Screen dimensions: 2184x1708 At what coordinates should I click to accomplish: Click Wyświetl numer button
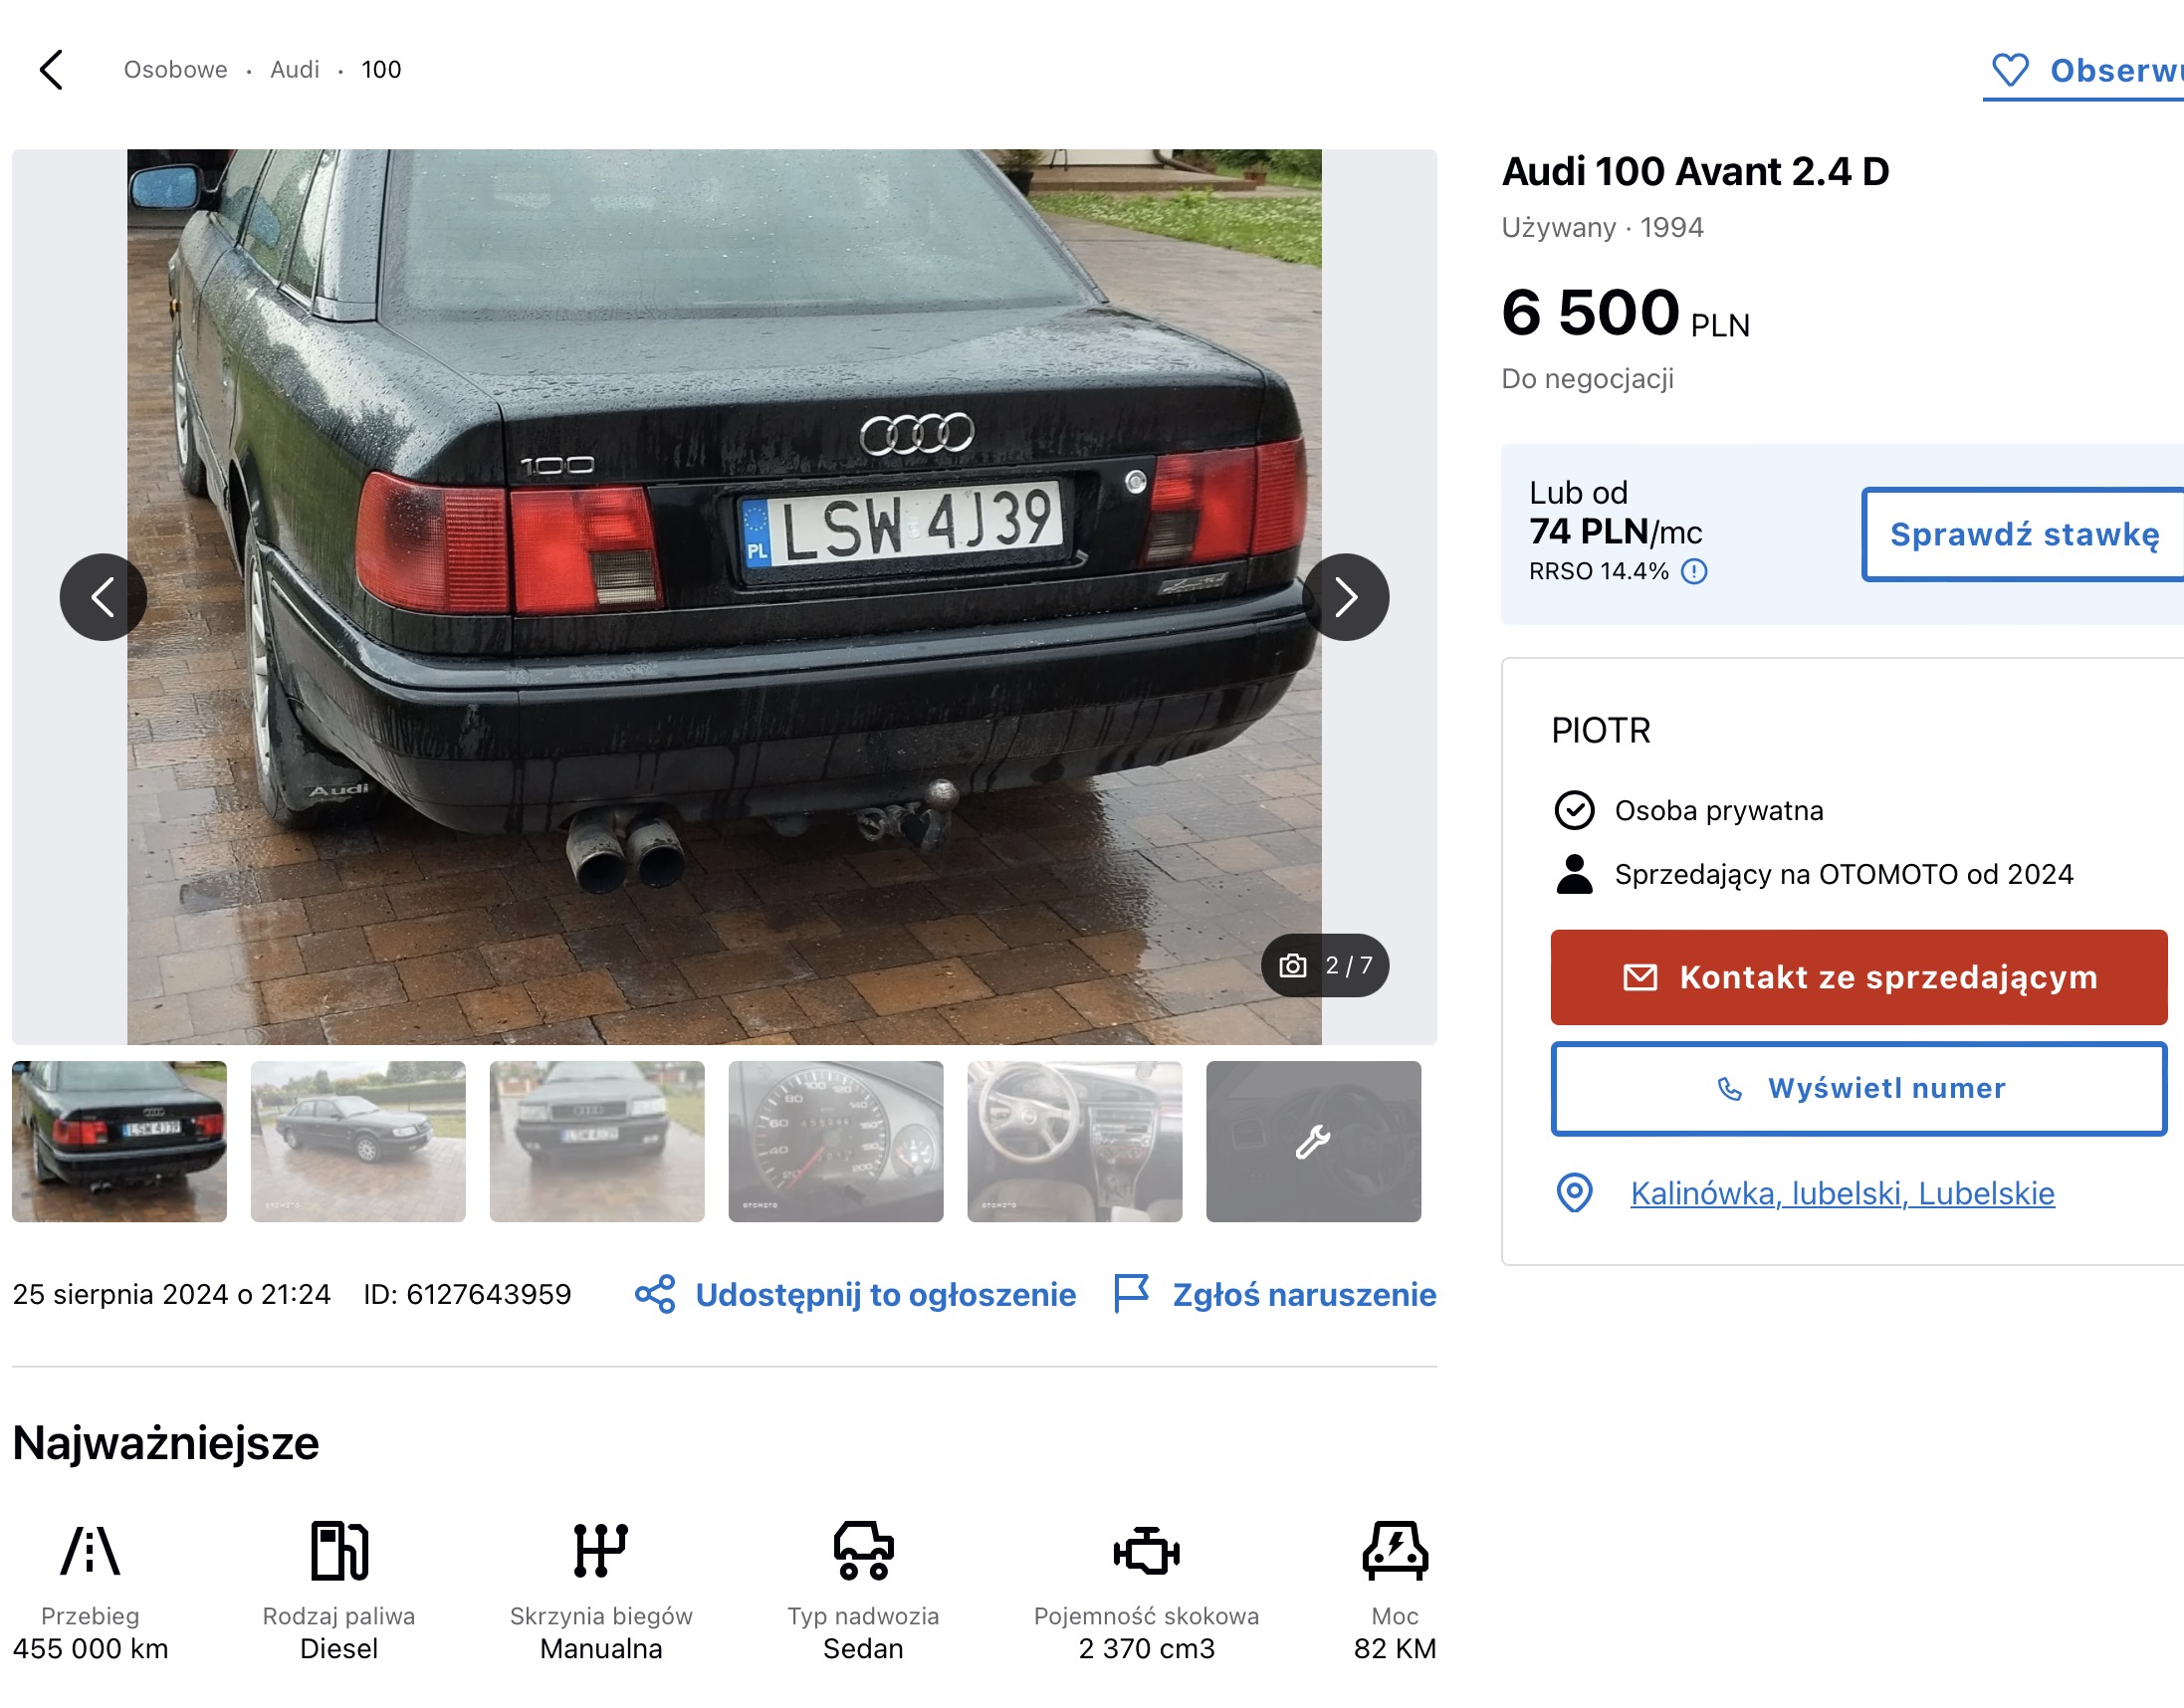[1859, 1088]
